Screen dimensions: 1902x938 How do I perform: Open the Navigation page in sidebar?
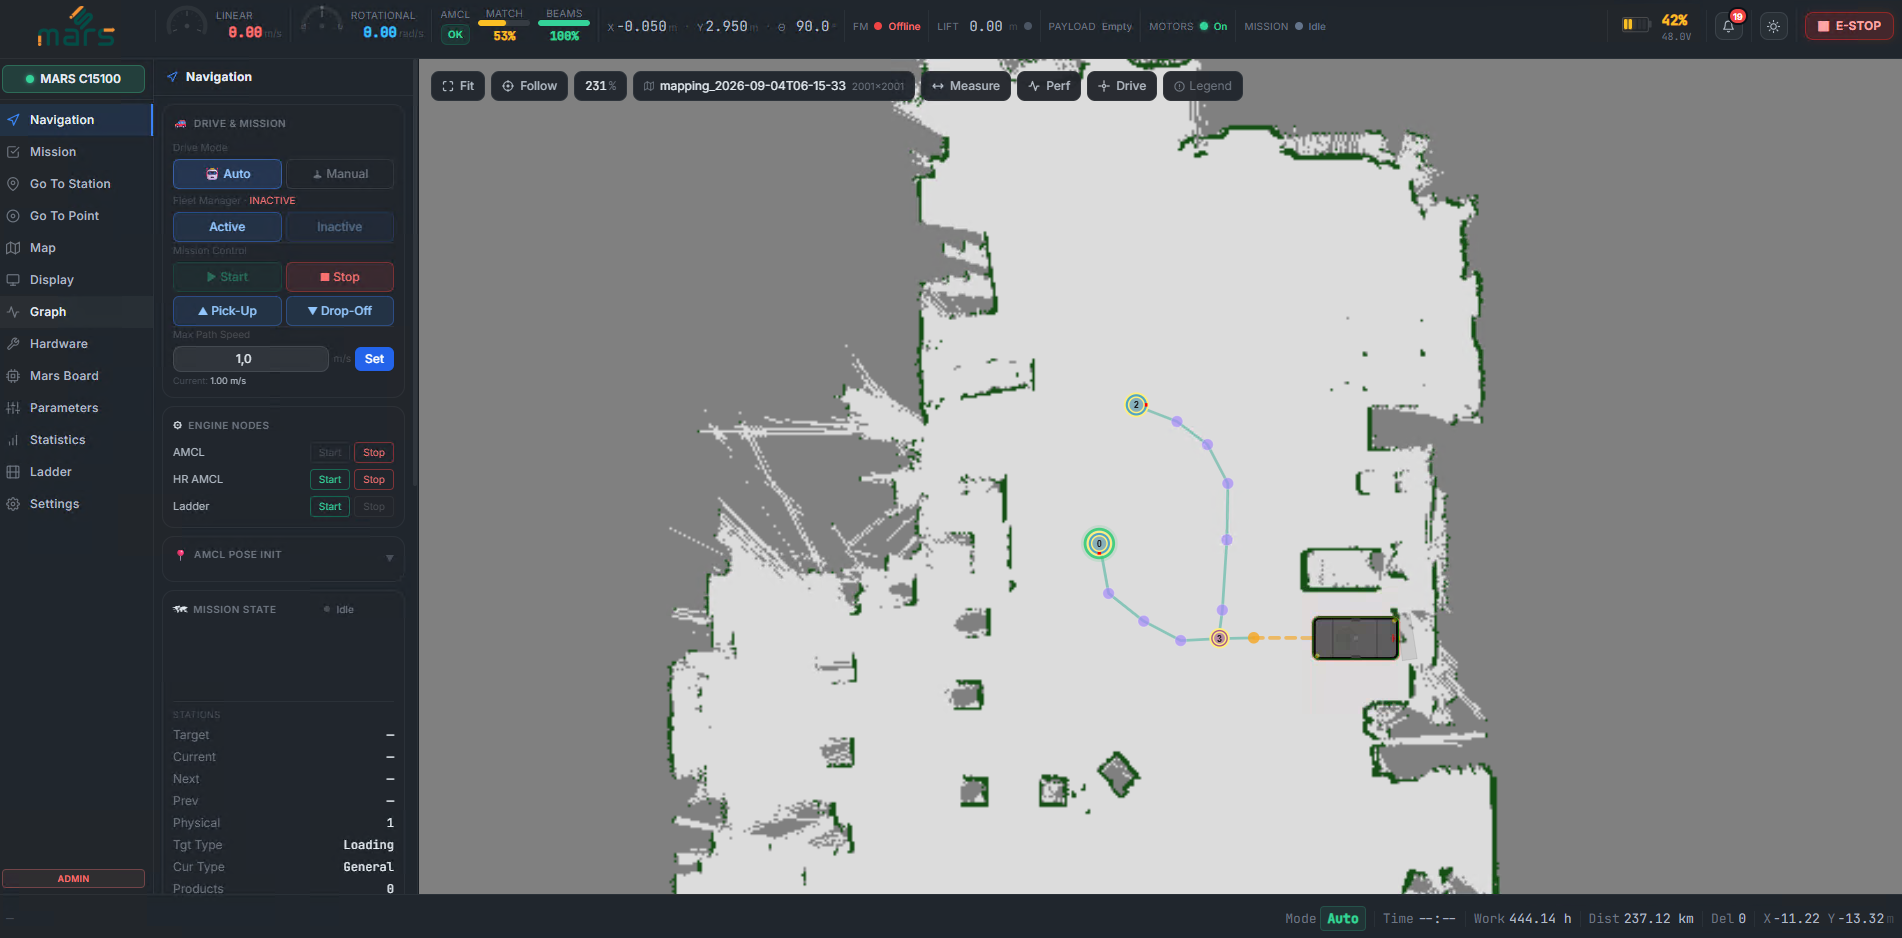click(x=76, y=120)
